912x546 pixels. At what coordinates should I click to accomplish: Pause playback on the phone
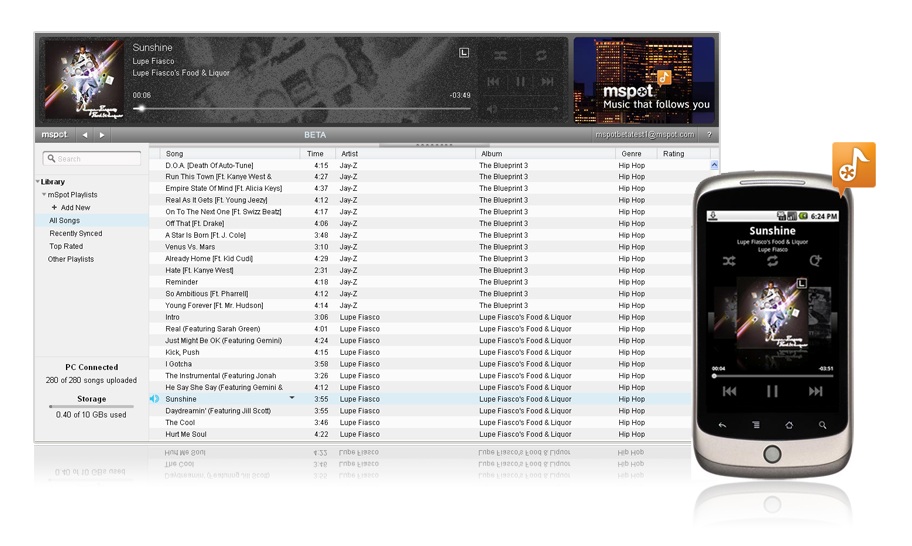[x=772, y=391]
